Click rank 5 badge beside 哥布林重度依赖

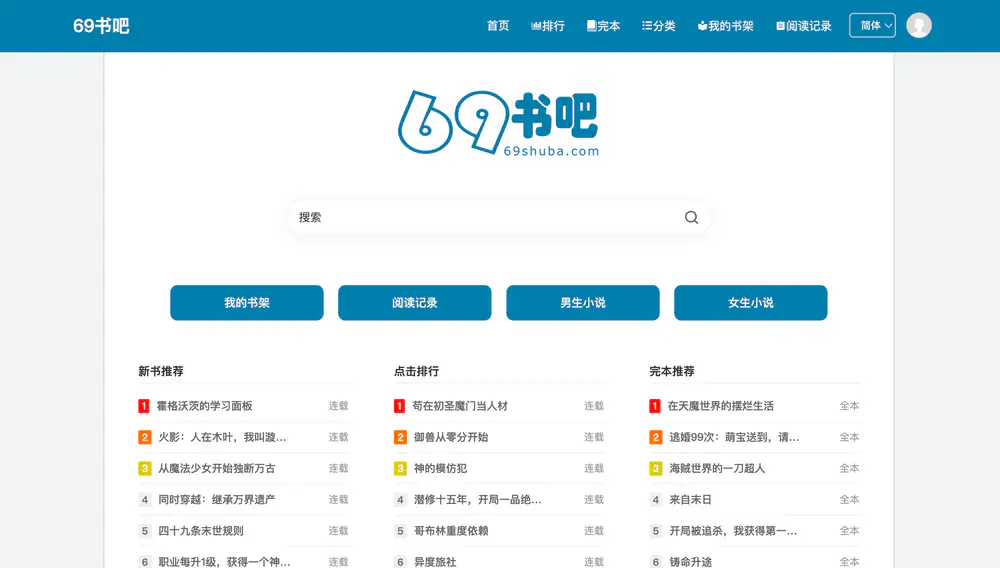point(400,531)
